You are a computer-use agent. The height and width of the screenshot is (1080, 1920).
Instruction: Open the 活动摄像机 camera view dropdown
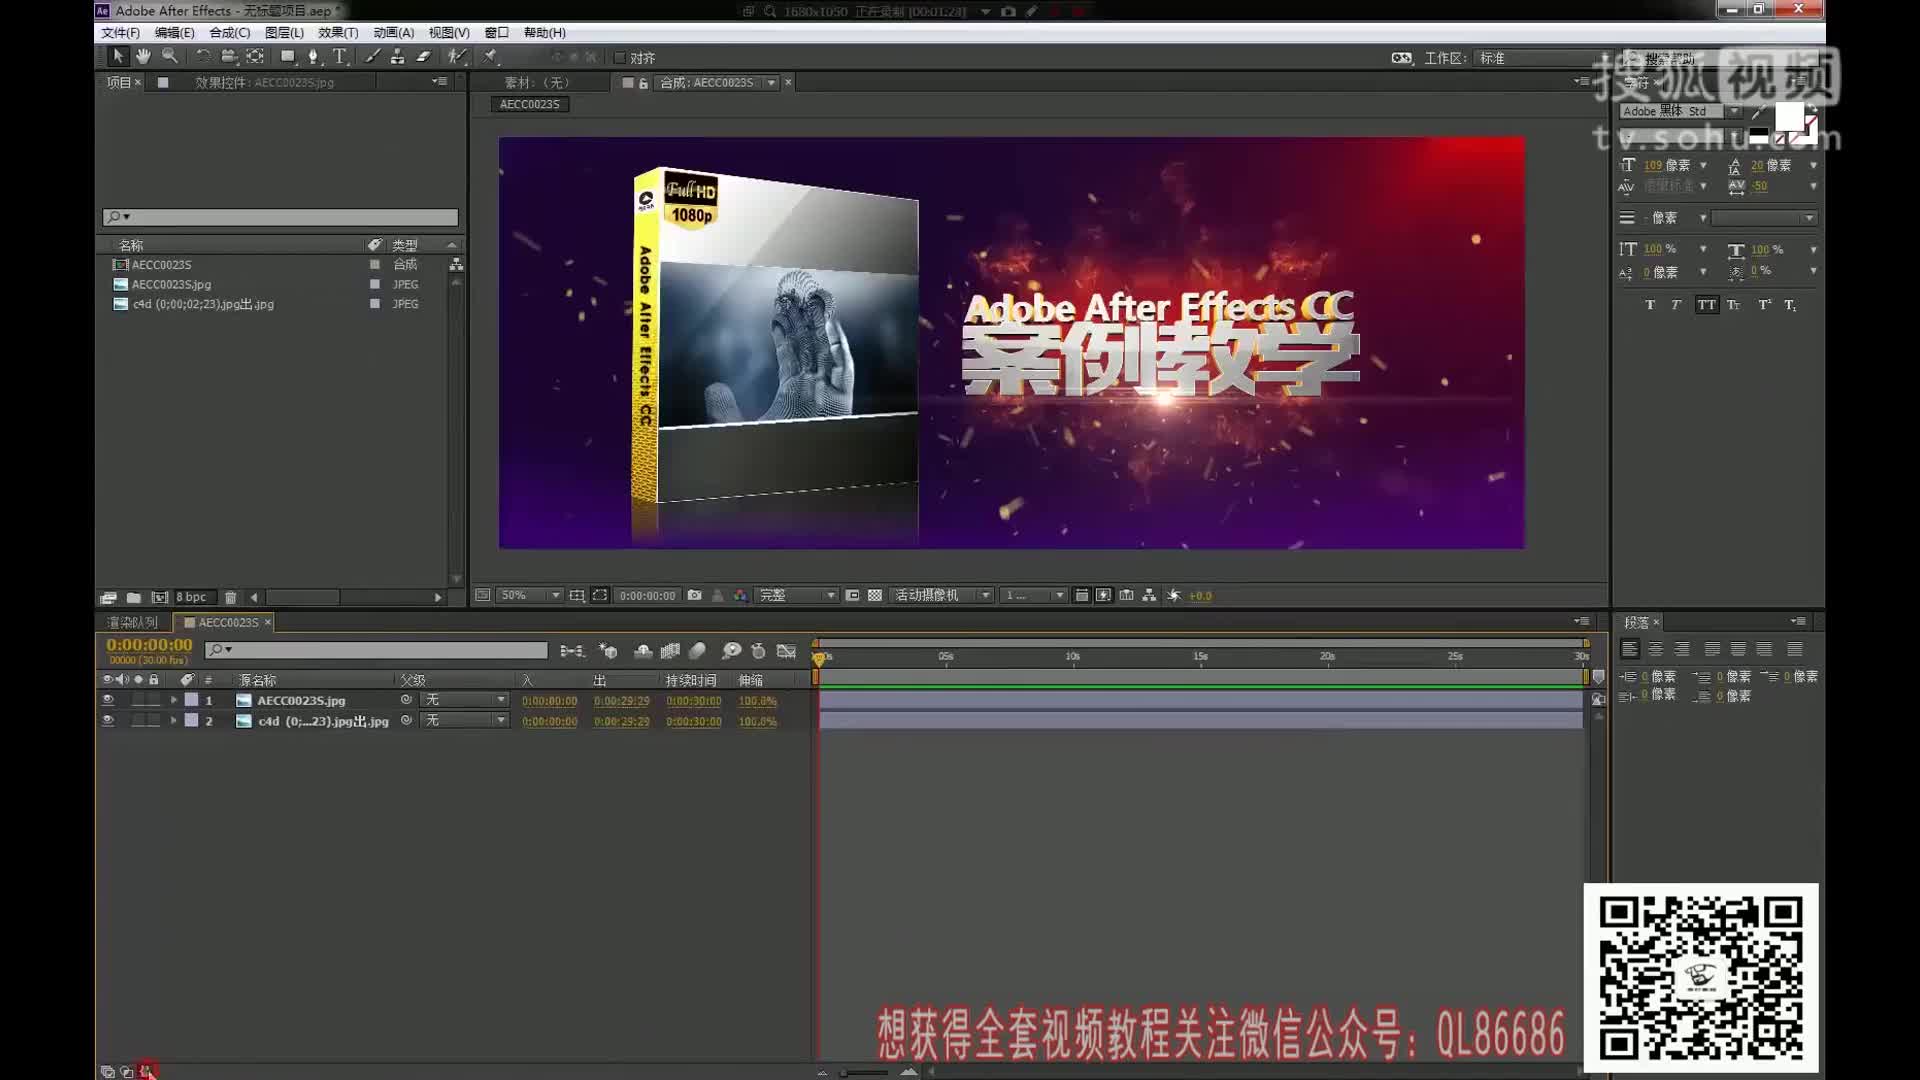(x=942, y=595)
